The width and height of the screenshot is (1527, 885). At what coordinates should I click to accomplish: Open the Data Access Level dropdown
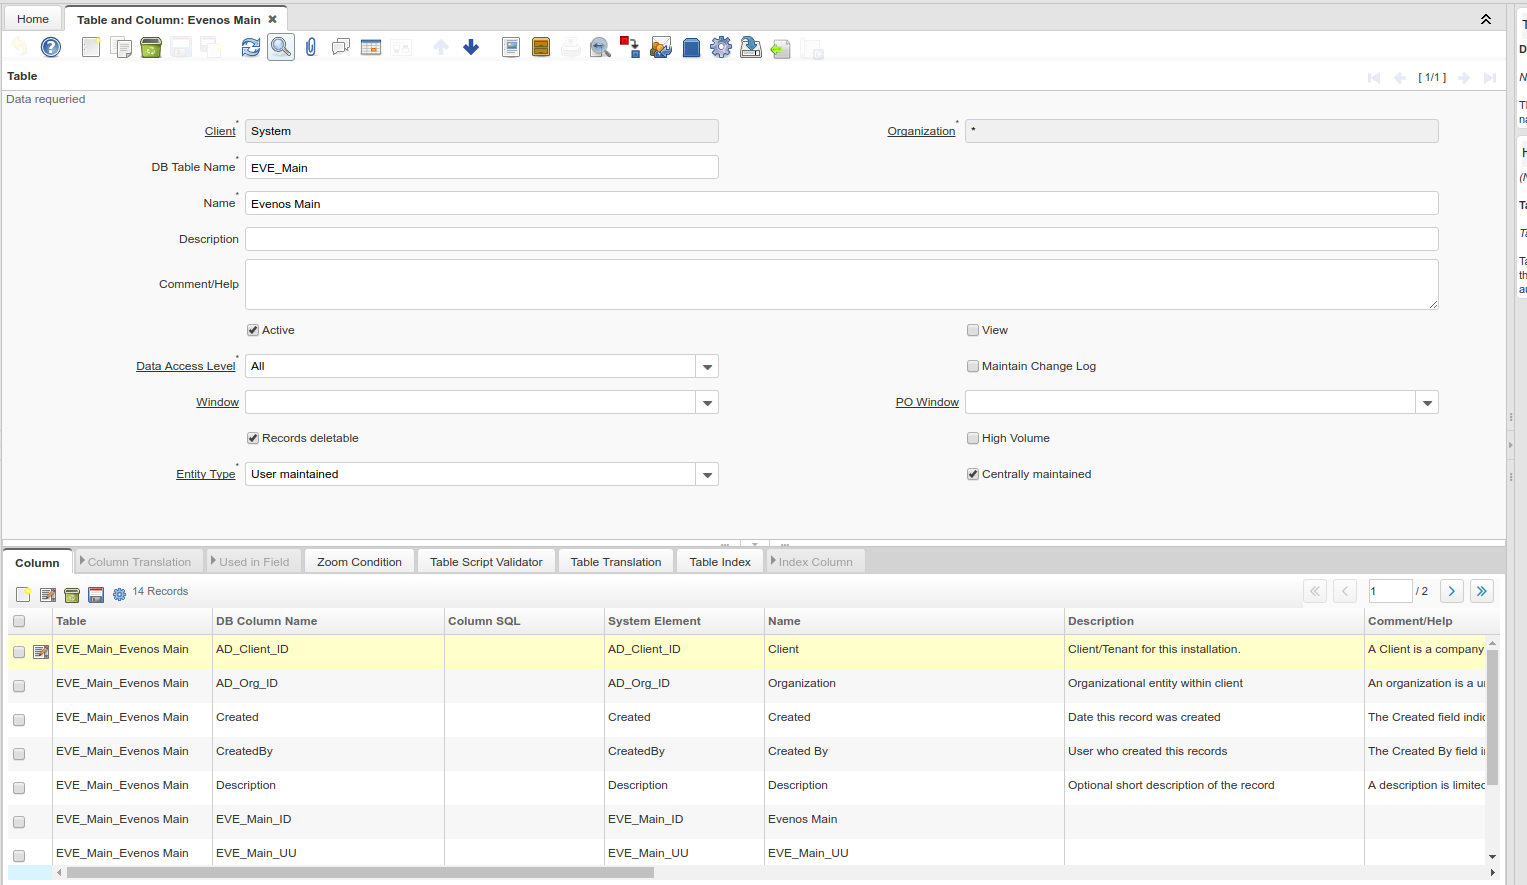[x=707, y=367]
